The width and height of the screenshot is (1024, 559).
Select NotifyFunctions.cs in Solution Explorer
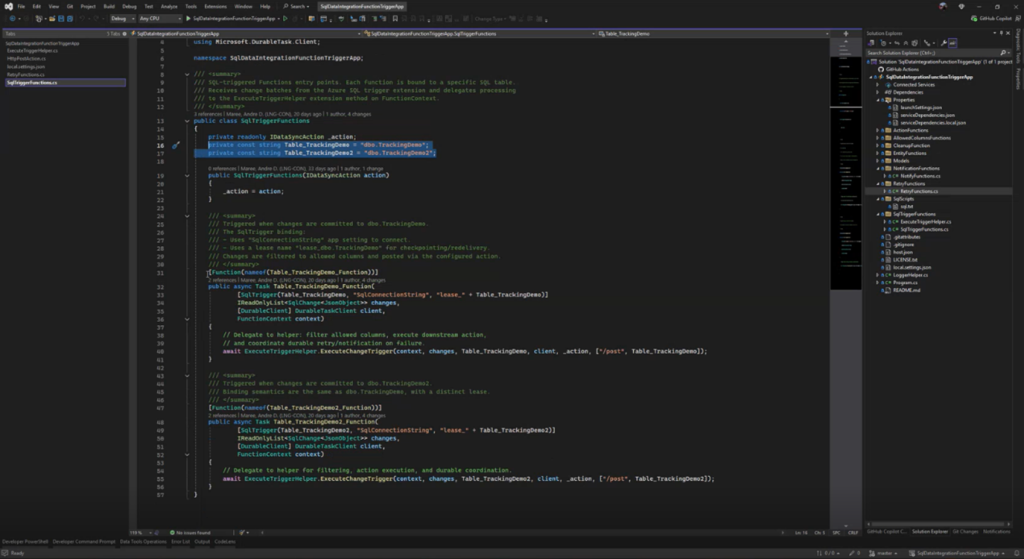[x=920, y=176]
